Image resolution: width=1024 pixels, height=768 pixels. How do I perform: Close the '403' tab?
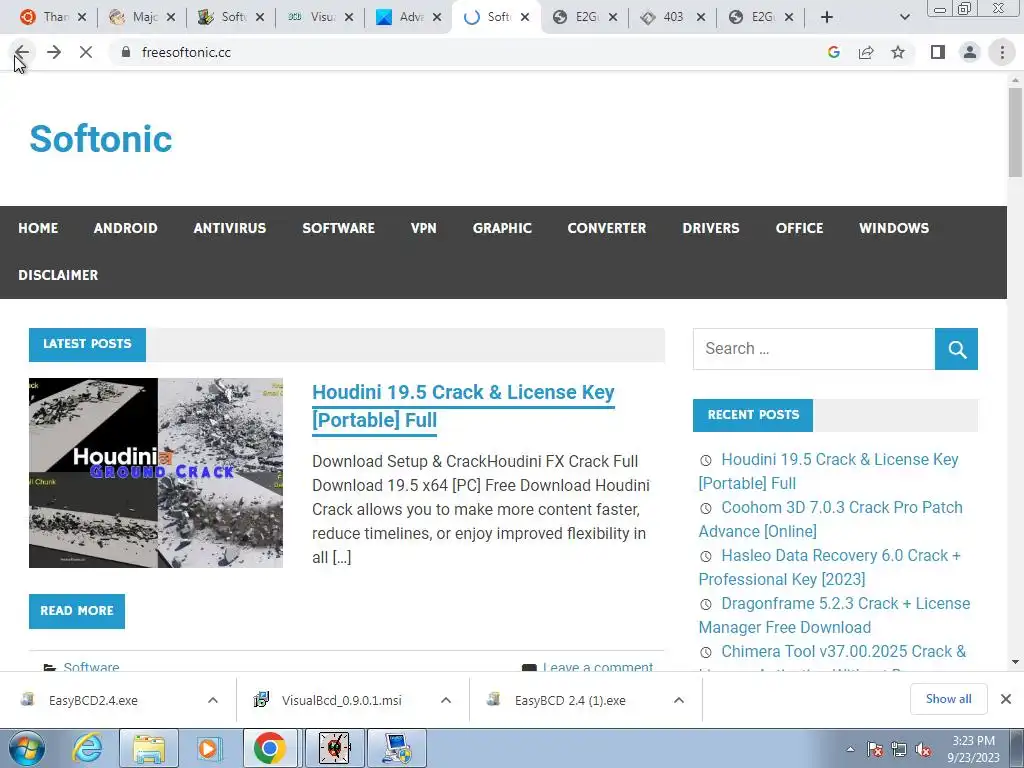(701, 18)
